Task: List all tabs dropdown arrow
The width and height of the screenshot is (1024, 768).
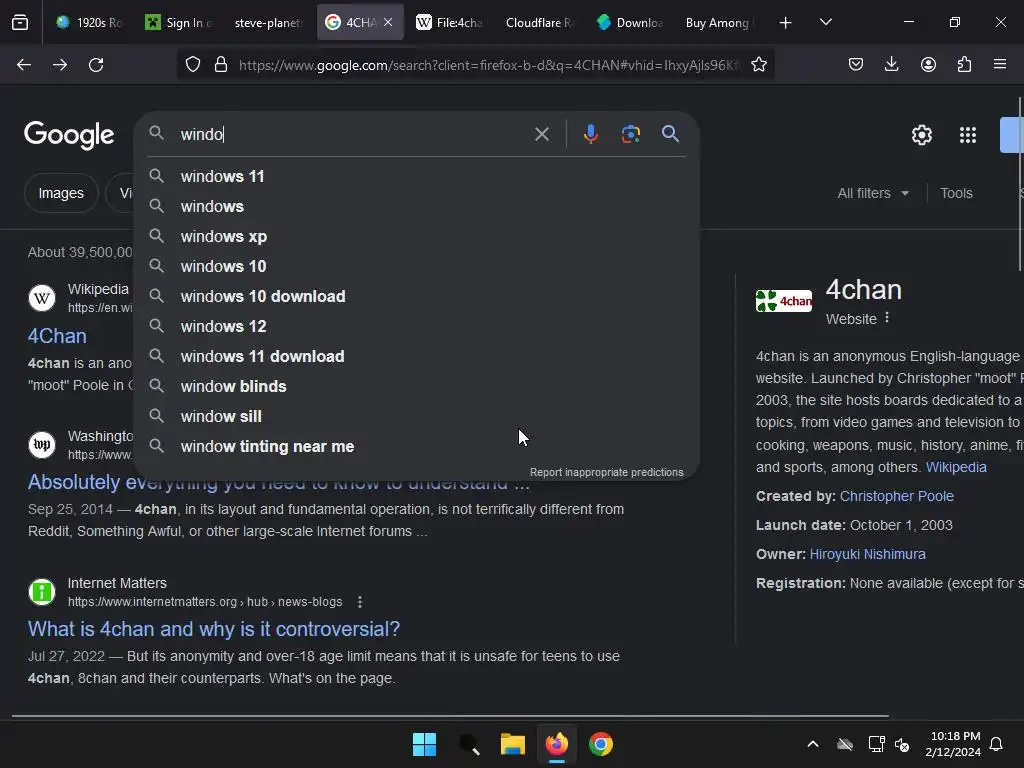Action: click(x=825, y=23)
